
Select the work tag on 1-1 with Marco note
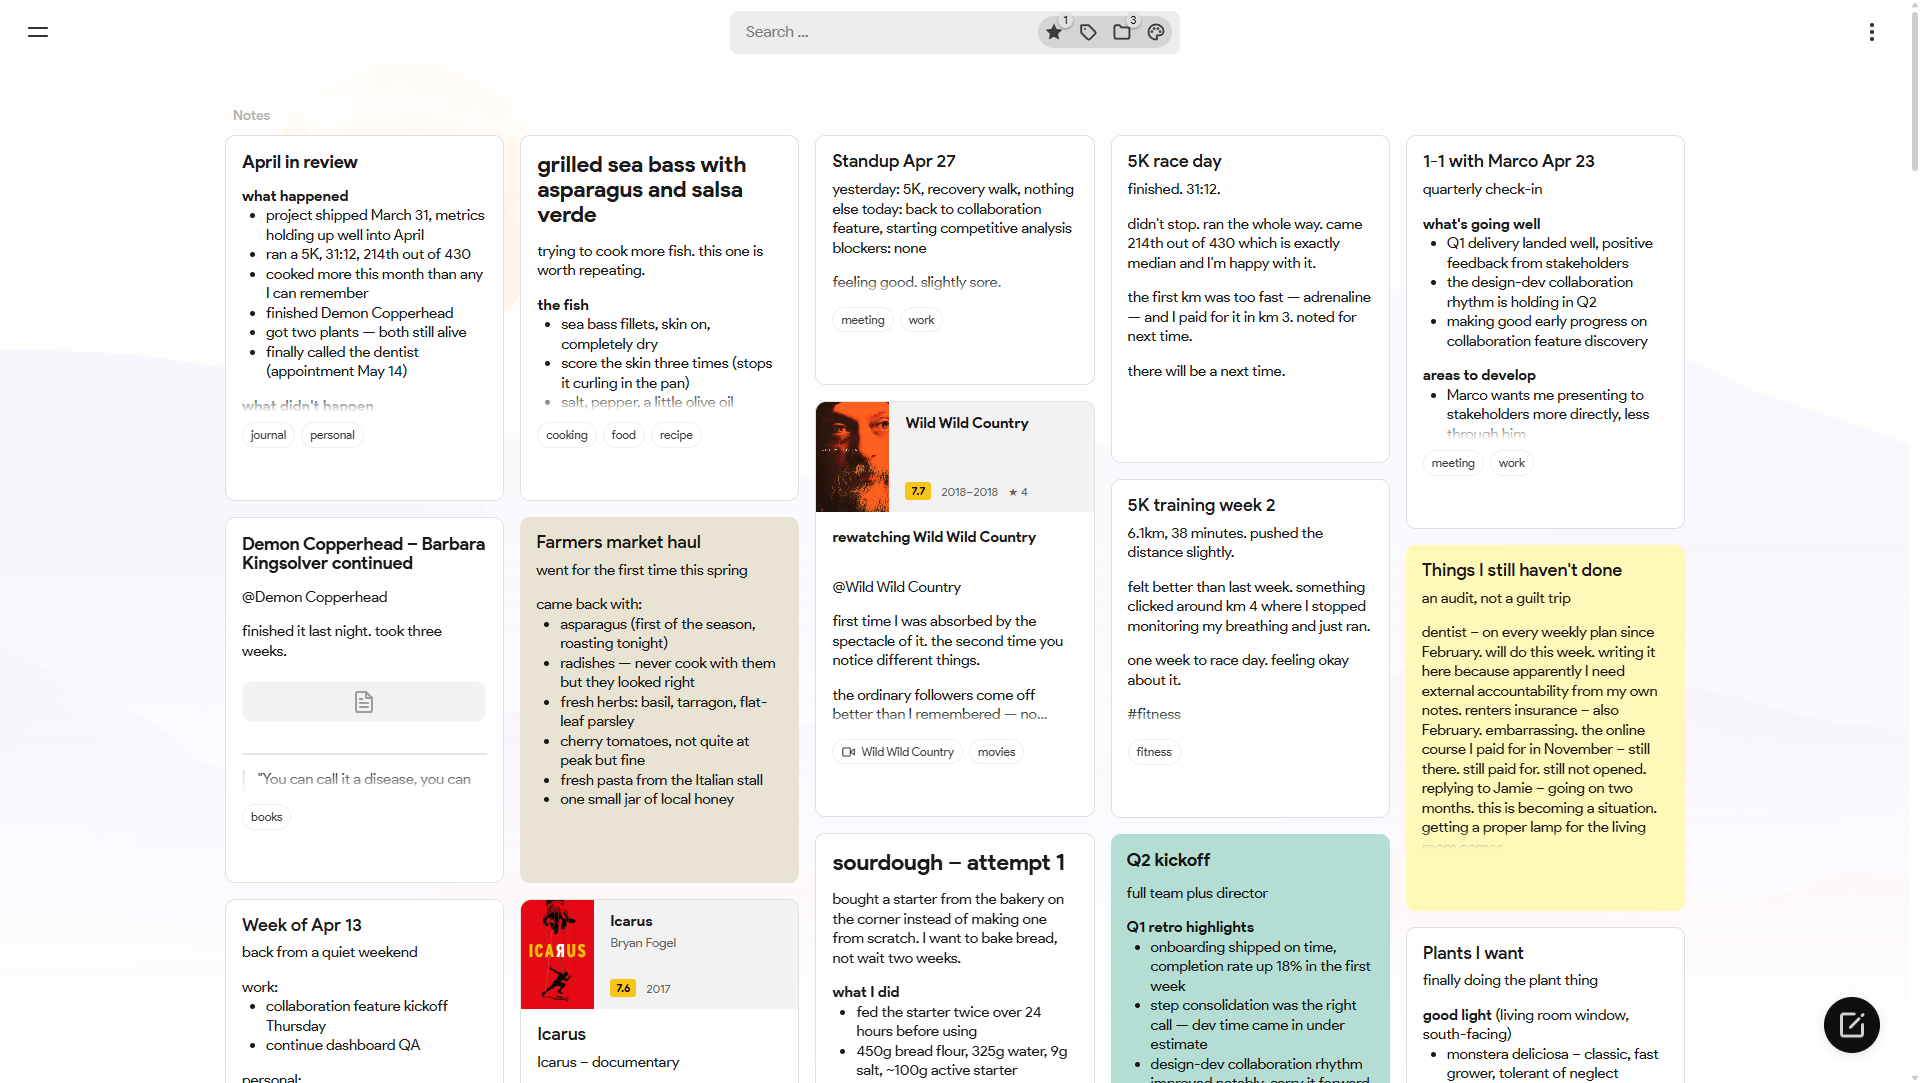1512,463
